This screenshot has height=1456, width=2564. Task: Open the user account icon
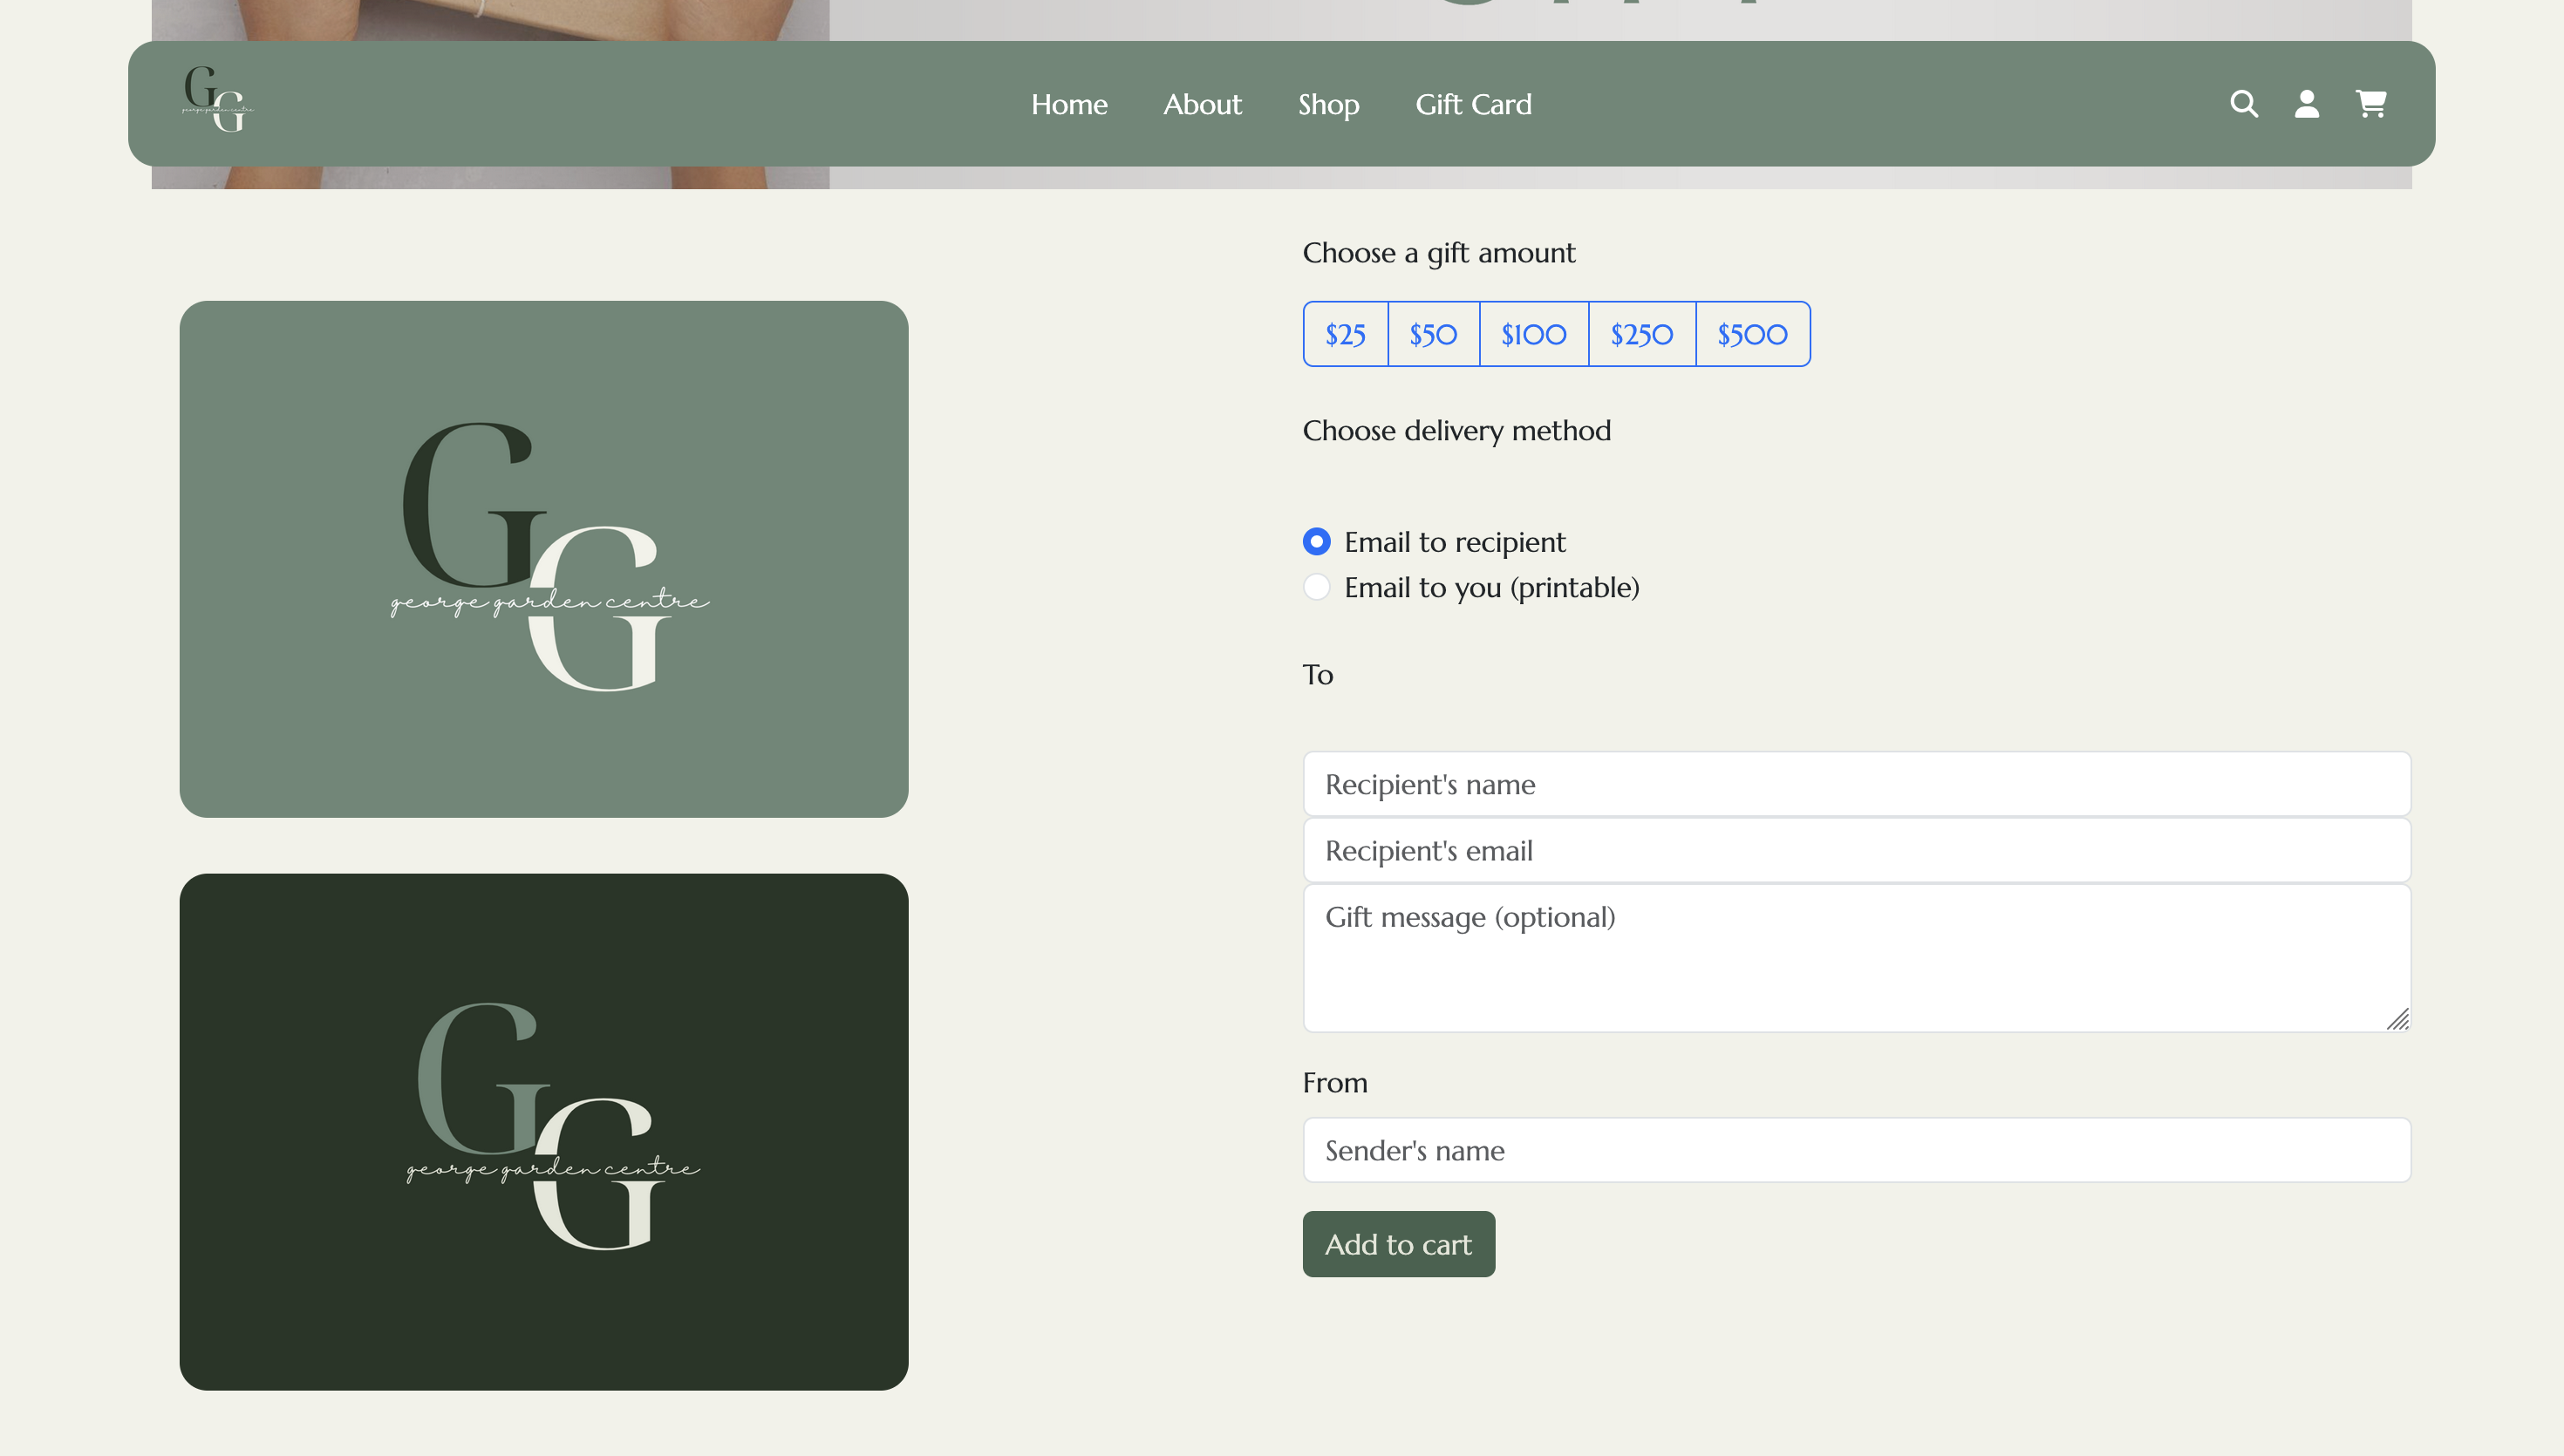(2306, 104)
